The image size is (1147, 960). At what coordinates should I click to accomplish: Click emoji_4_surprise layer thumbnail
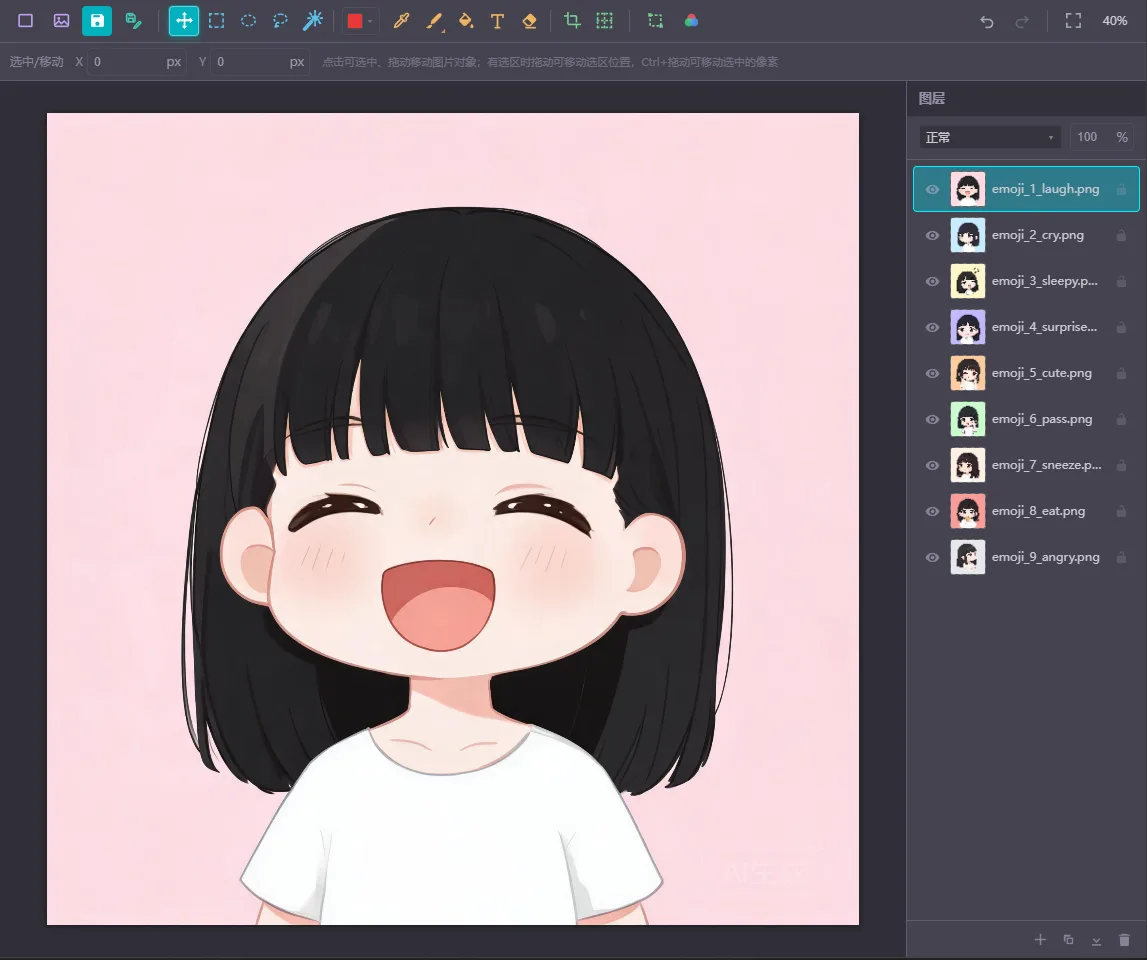(968, 327)
